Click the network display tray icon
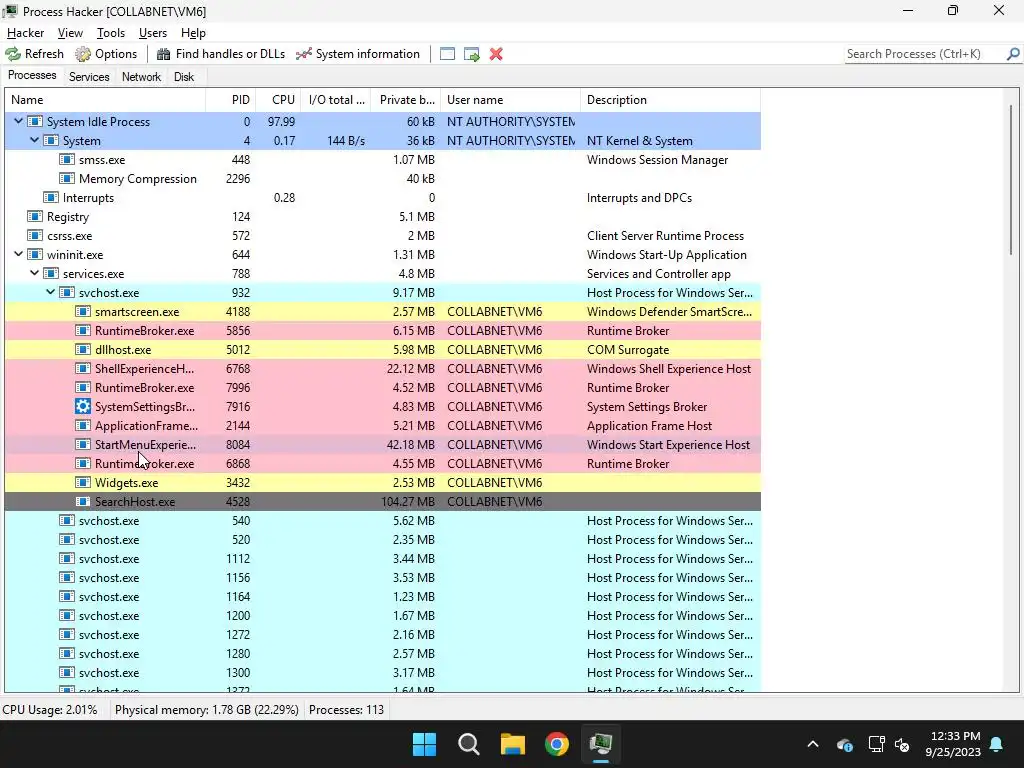 [x=876, y=744]
